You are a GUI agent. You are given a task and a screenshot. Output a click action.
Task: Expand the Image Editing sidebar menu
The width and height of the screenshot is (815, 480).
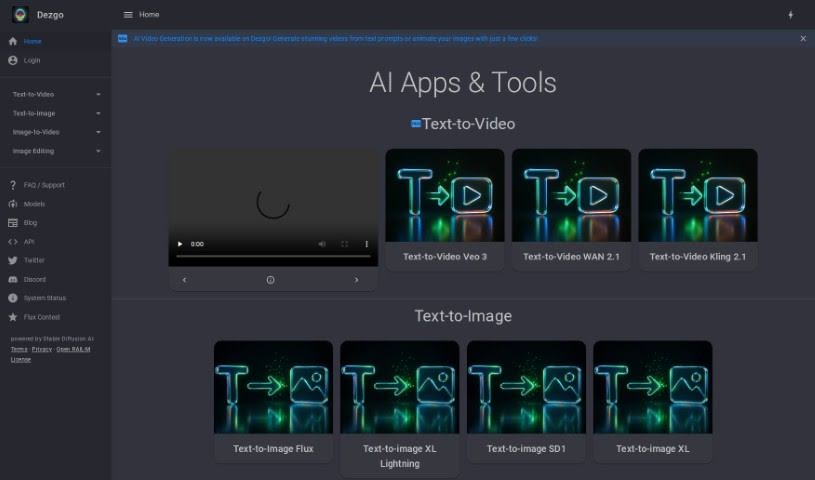pos(56,151)
